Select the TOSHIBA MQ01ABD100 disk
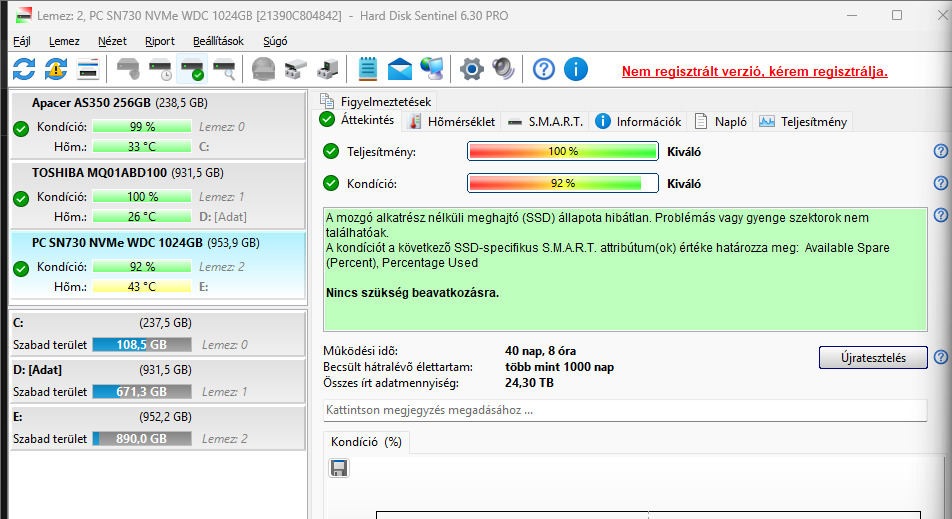This screenshot has height=519, width=952. pyautogui.click(x=158, y=195)
